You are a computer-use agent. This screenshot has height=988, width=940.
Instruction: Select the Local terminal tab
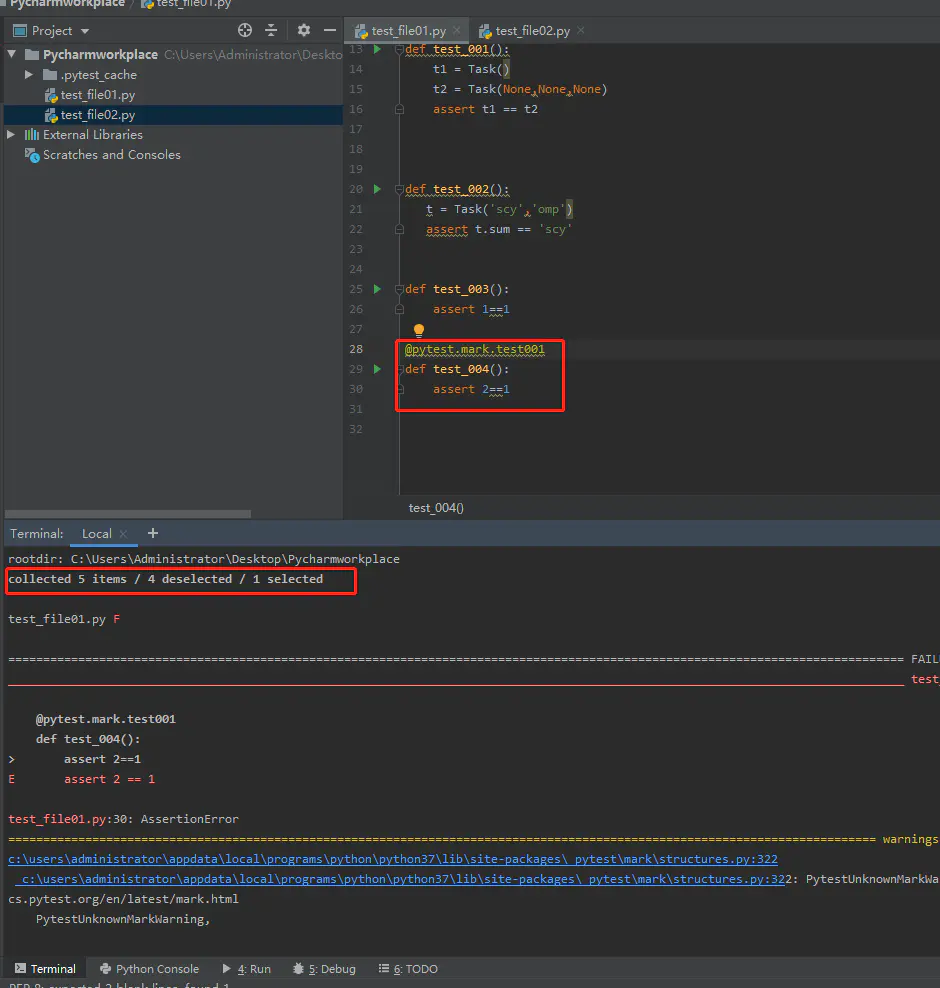tap(96, 534)
